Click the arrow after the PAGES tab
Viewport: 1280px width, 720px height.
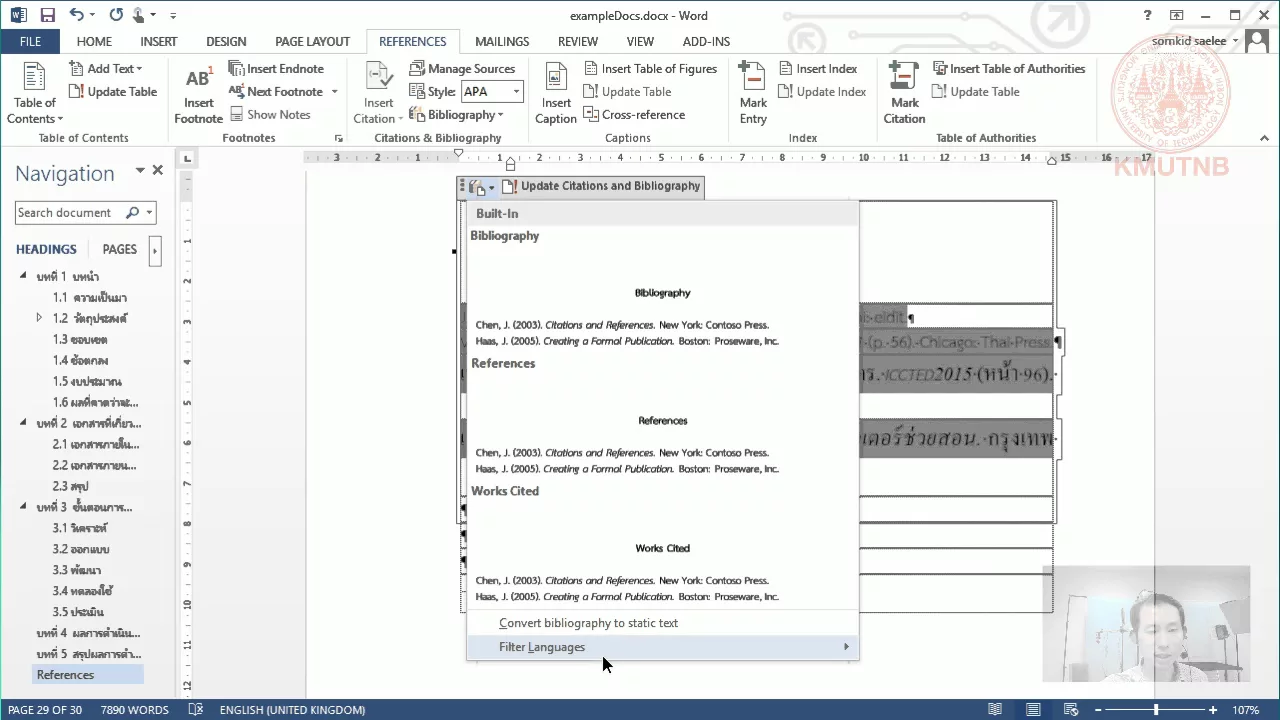point(154,250)
